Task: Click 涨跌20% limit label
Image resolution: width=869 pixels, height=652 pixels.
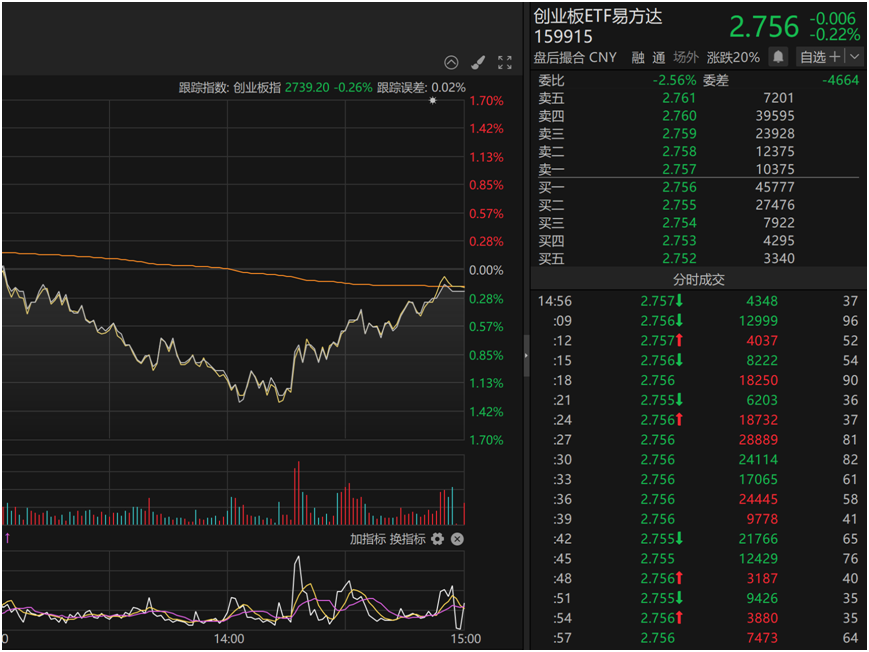Action: point(733,57)
